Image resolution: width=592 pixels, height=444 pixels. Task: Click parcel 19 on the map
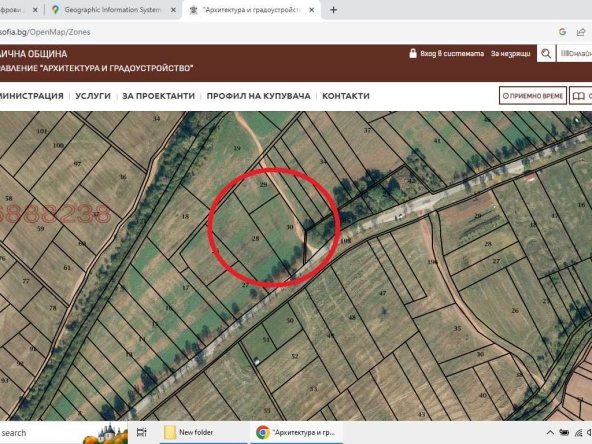(x=237, y=148)
